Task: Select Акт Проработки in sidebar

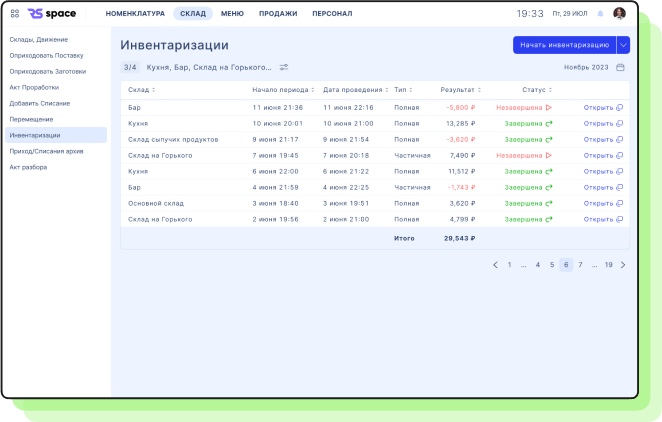Action: point(34,87)
